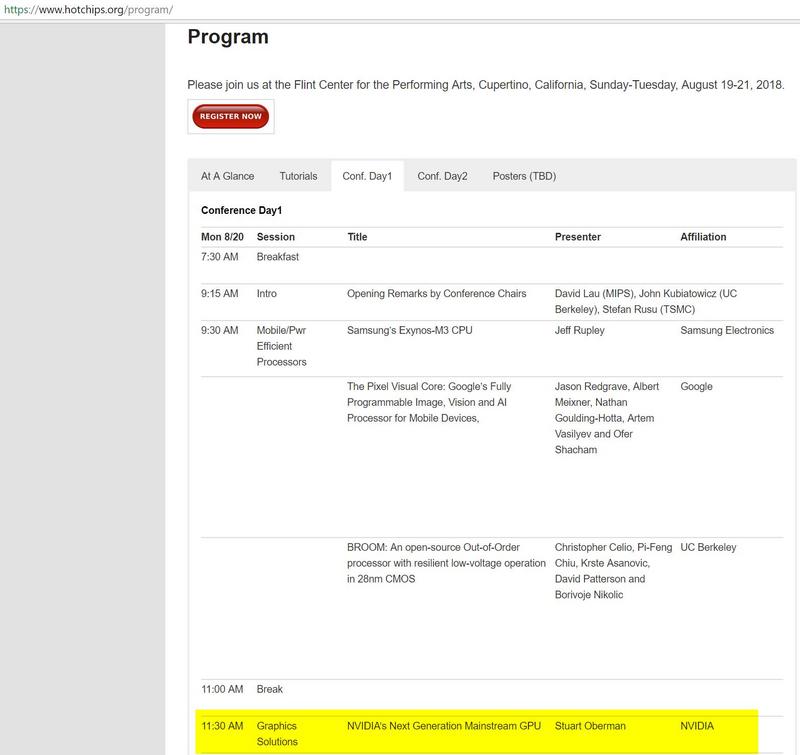Click the Intro session cell
Image resolution: width=800 pixels, height=755 pixels.
coord(266,293)
